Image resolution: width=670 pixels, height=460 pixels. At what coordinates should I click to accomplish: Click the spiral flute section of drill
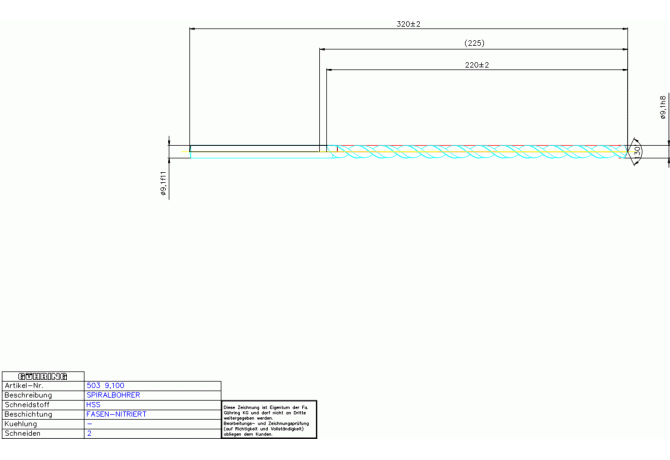pos(480,152)
